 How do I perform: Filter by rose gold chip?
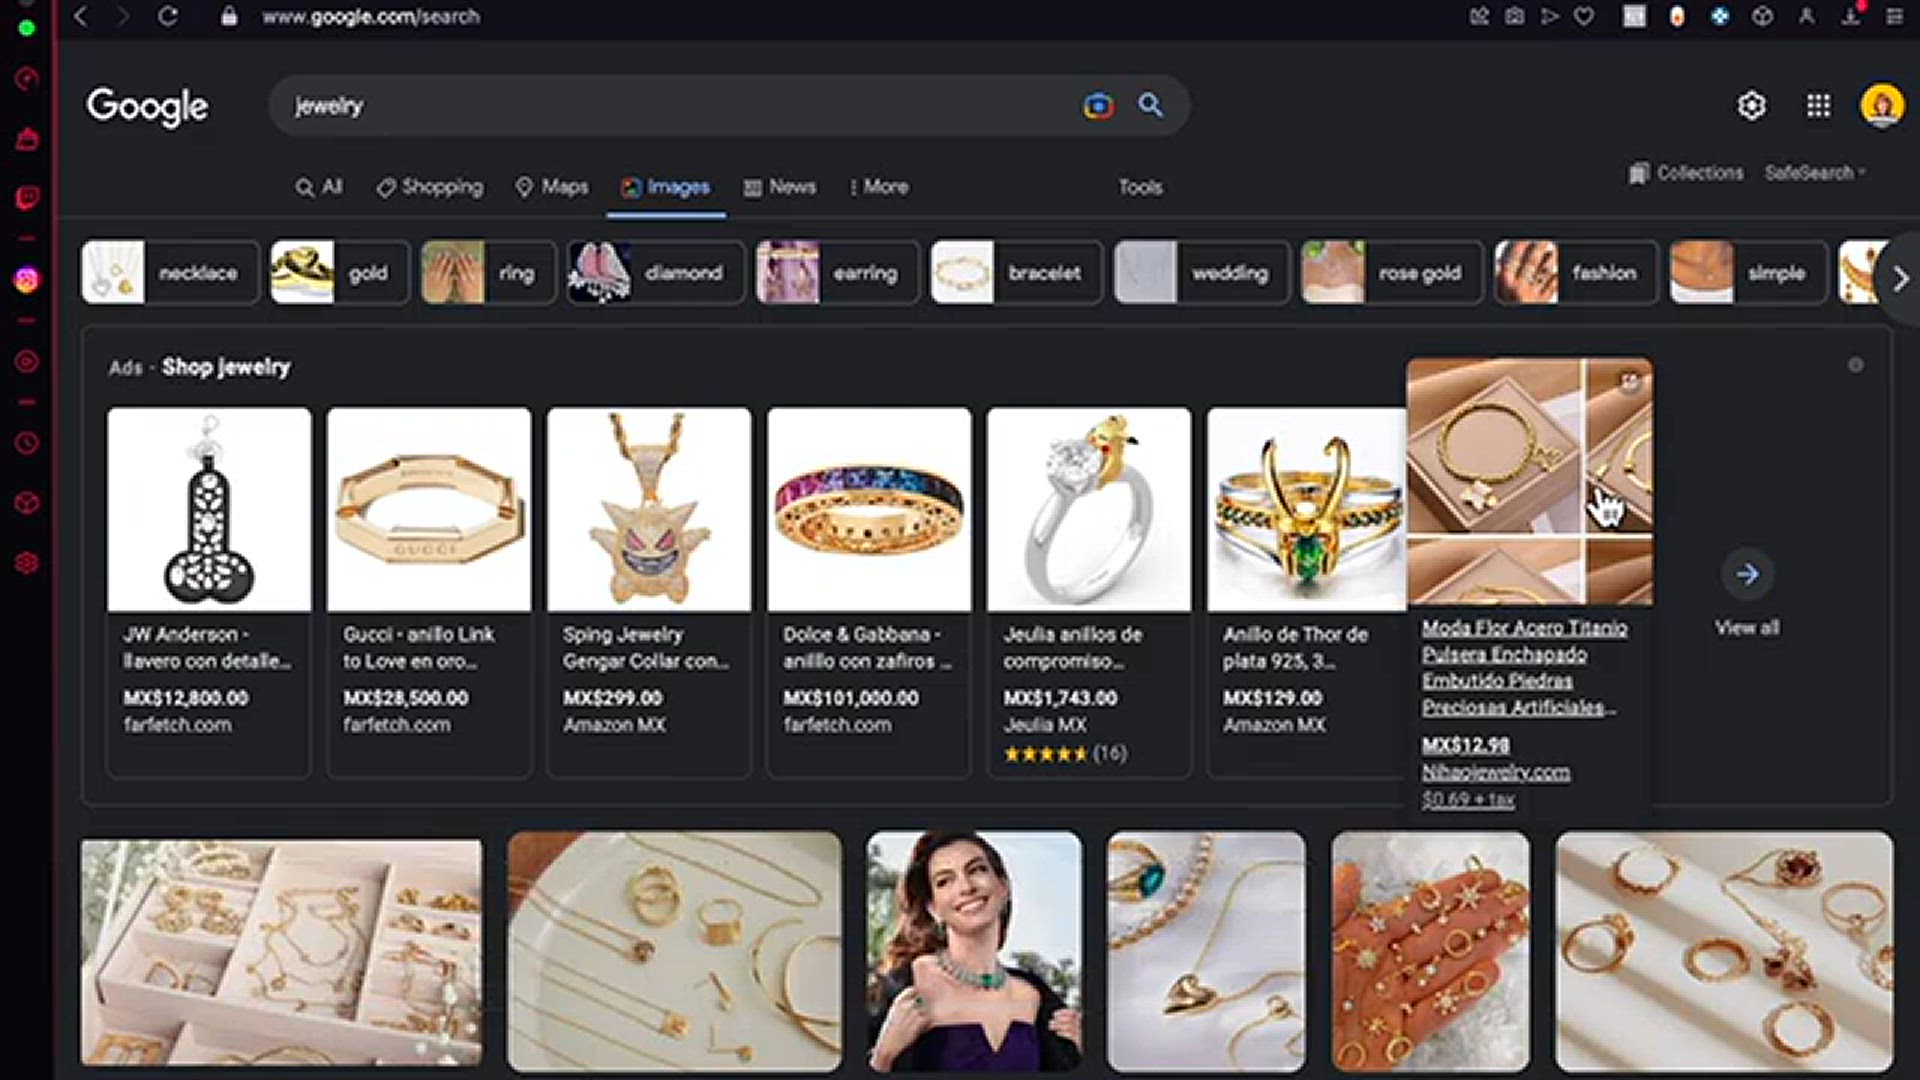pos(1392,272)
